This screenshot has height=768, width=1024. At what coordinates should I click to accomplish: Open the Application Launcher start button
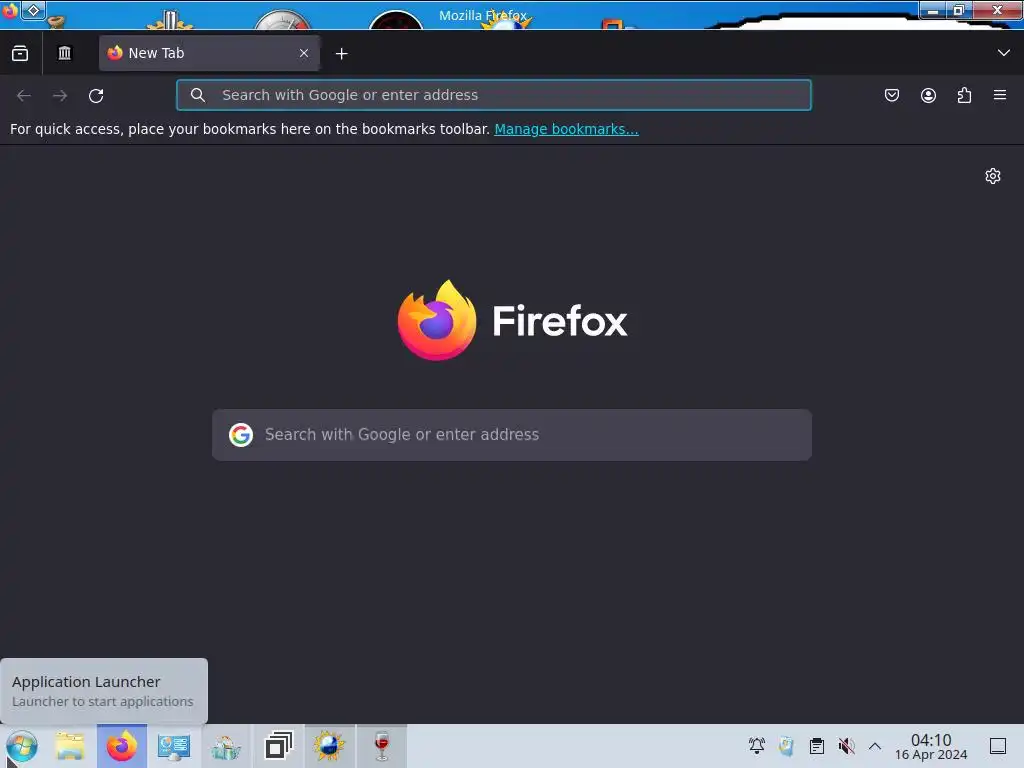(22, 746)
